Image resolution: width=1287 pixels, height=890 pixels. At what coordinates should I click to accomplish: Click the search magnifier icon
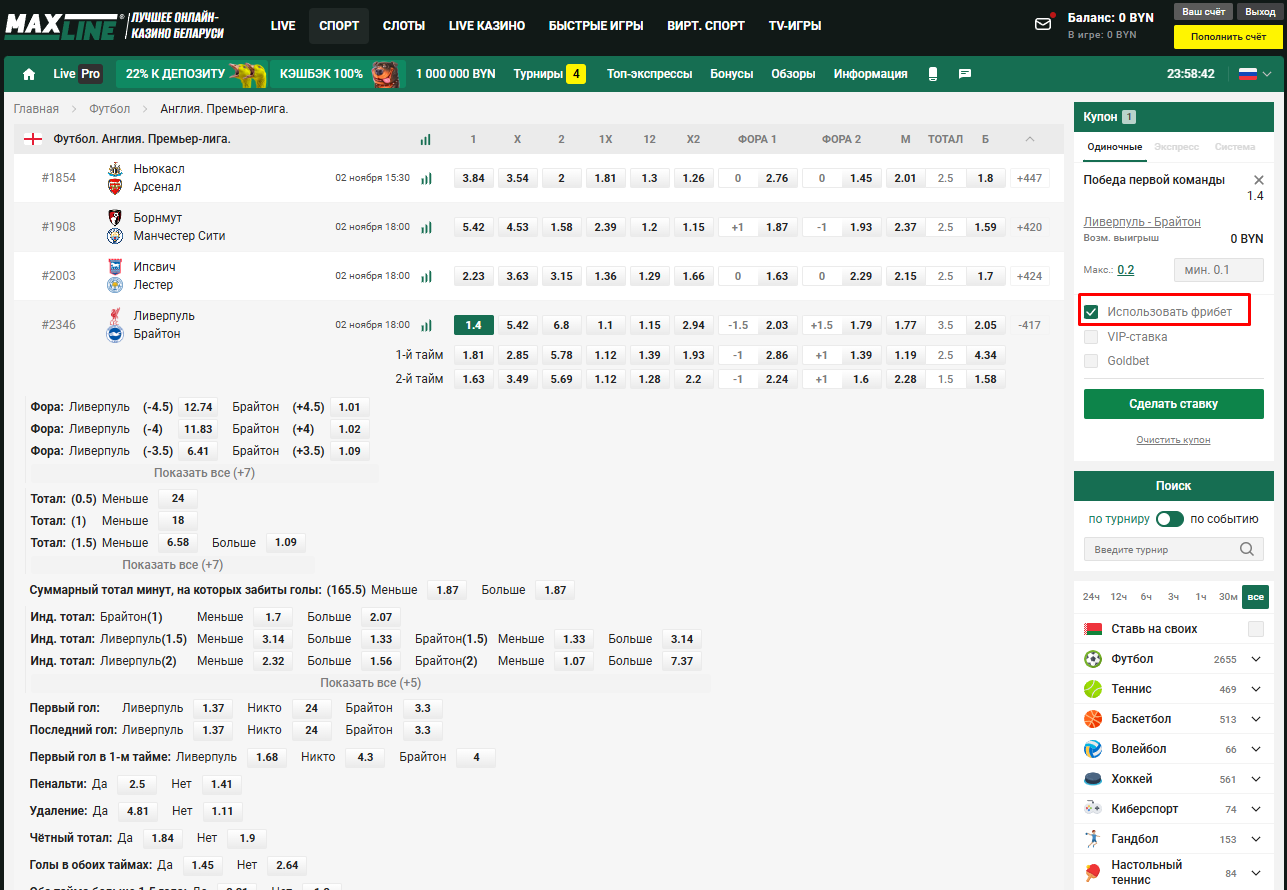click(1247, 549)
